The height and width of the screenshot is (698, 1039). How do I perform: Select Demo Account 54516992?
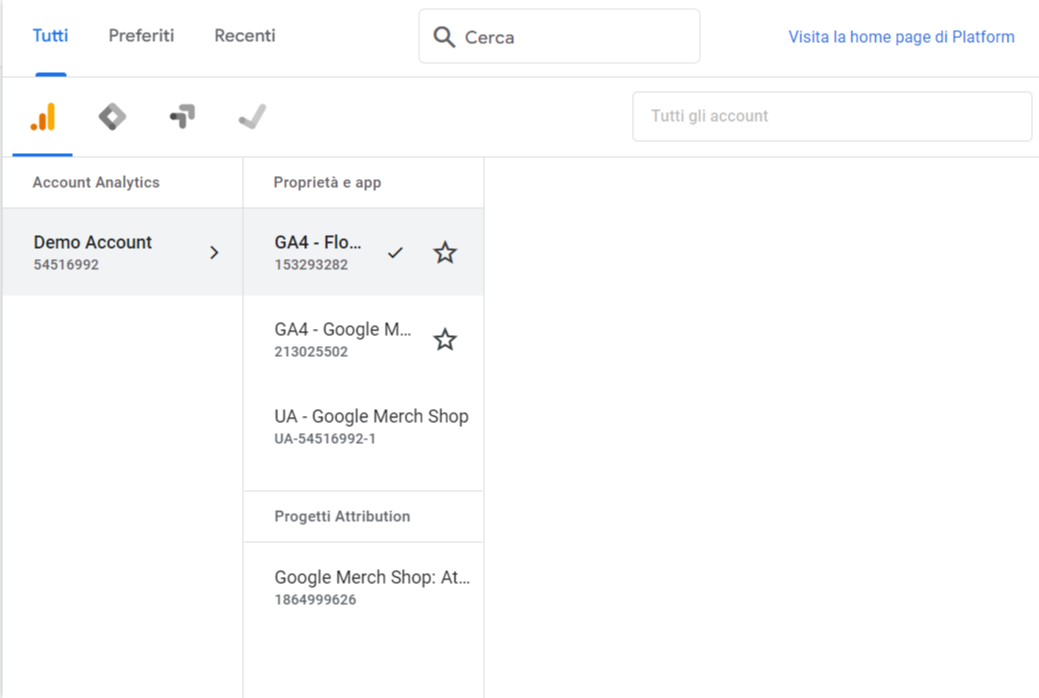coord(123,252)
